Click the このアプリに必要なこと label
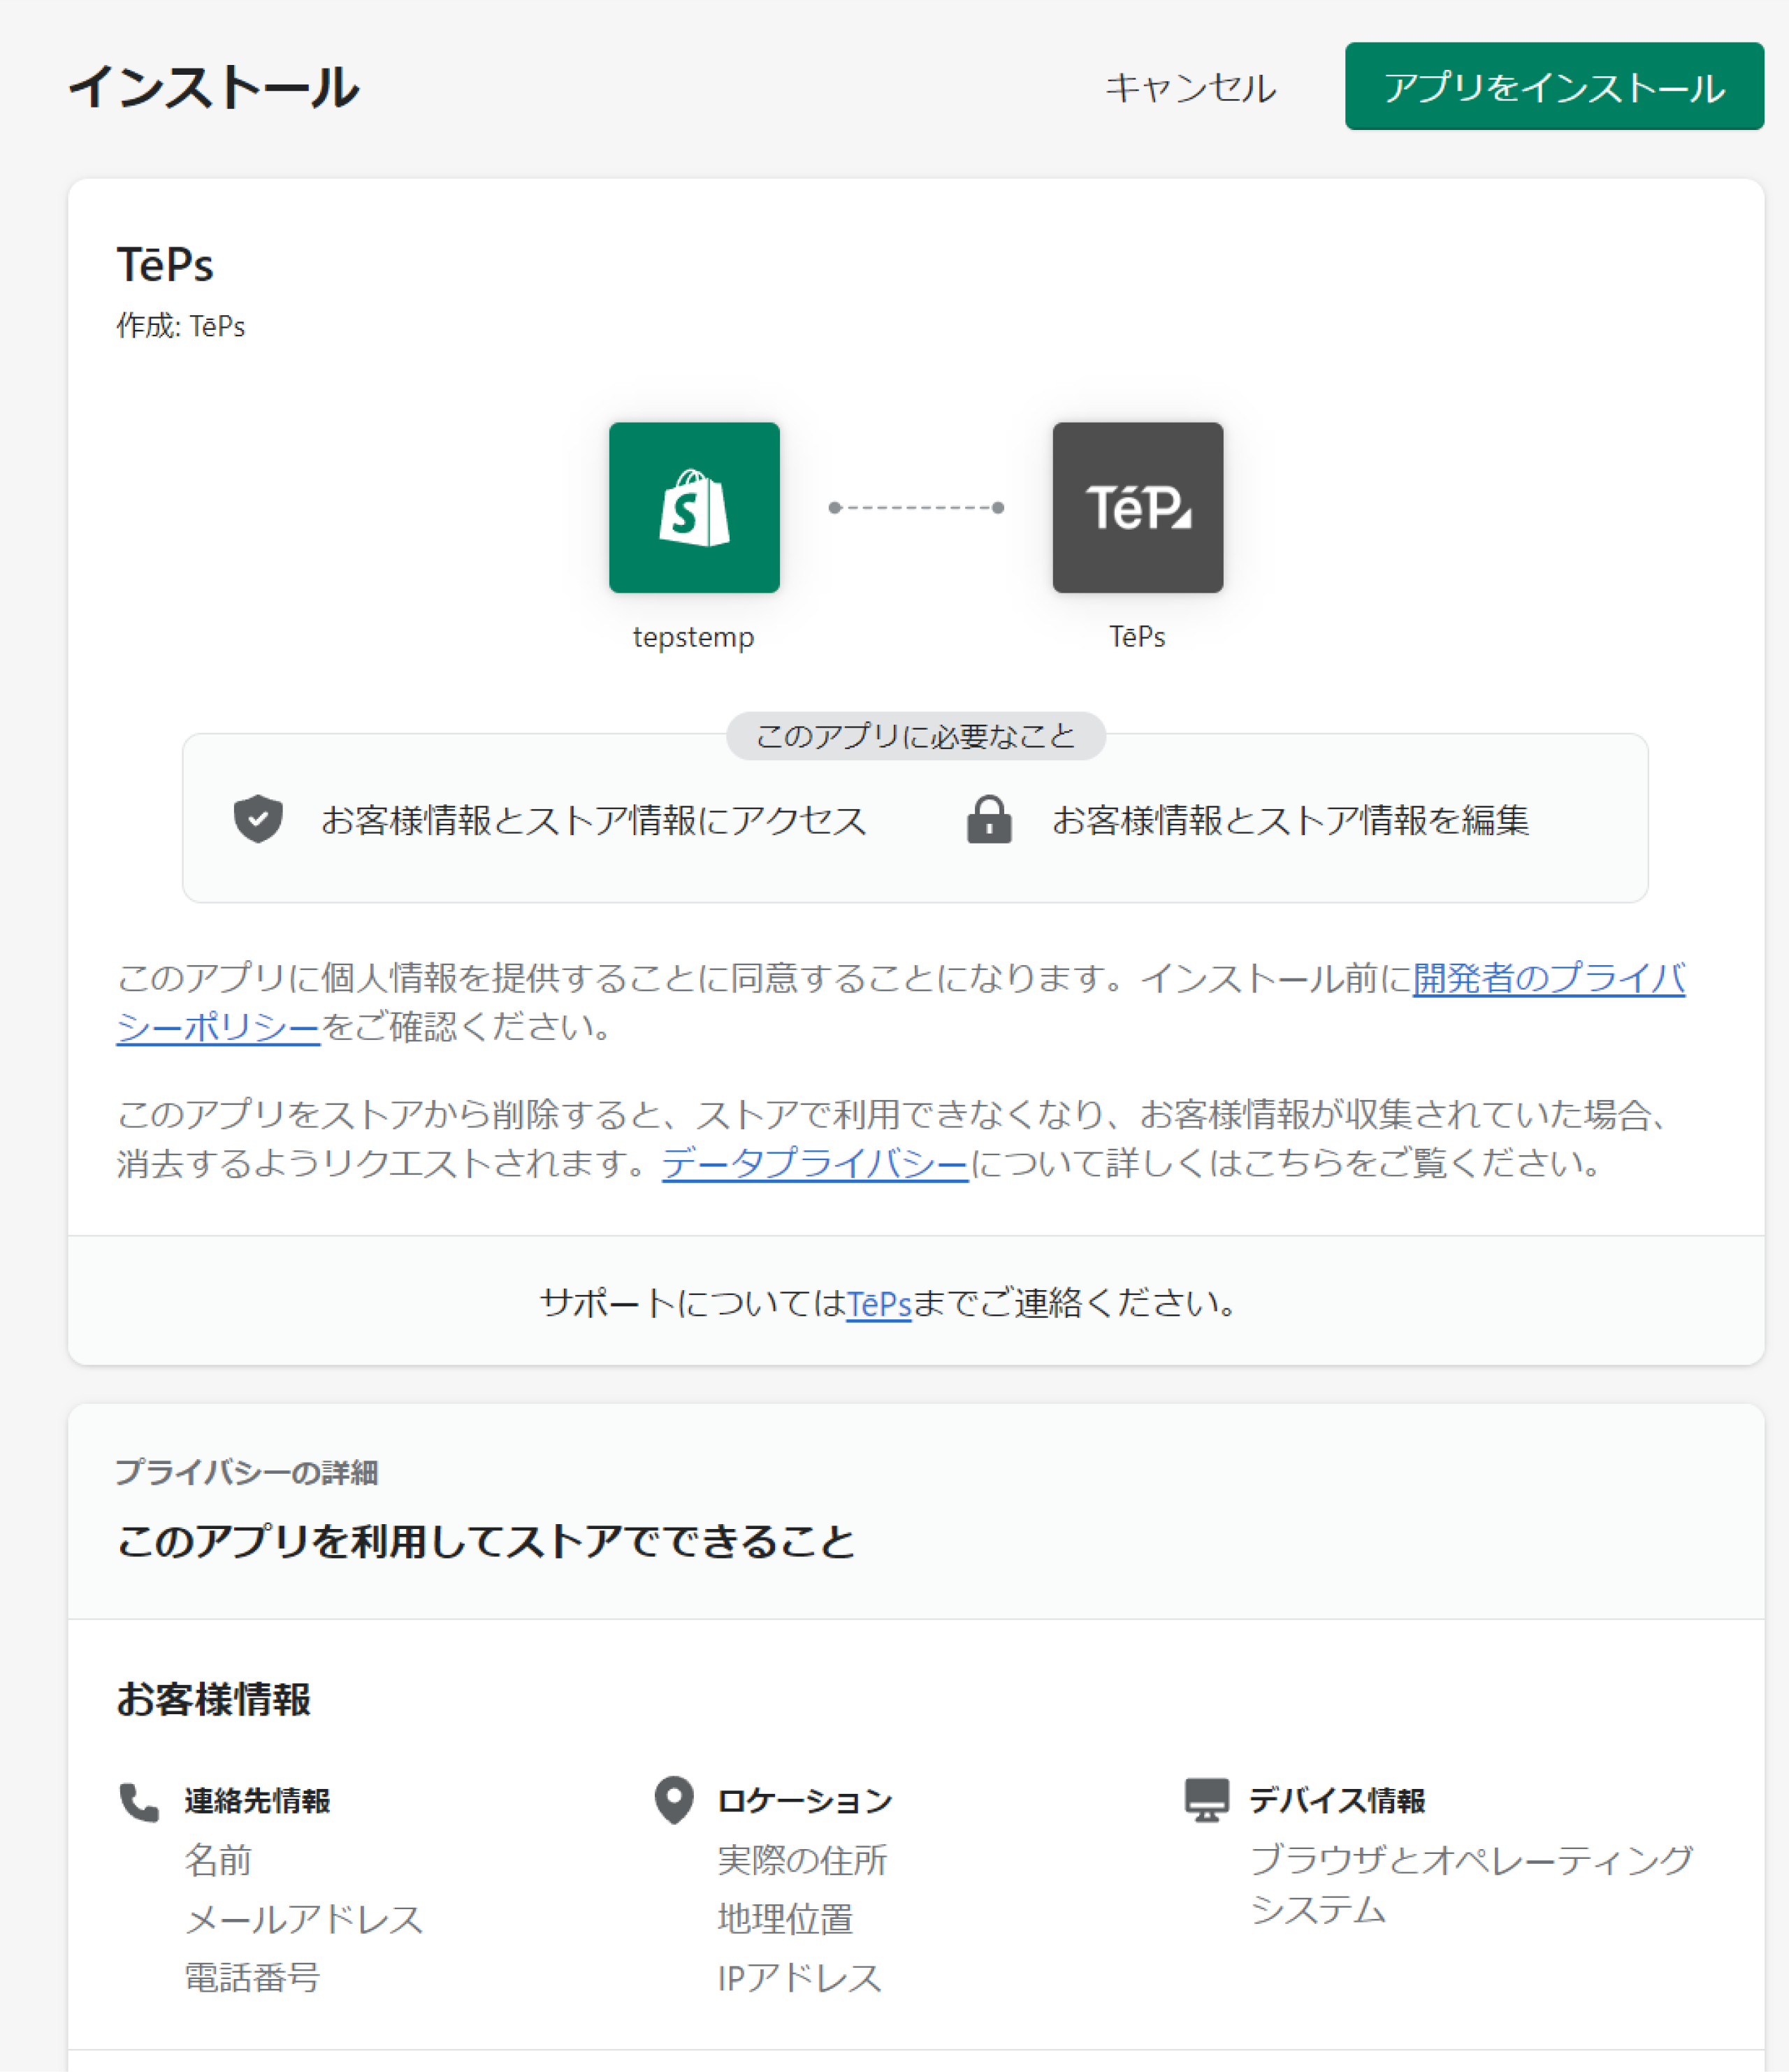Screen dimensions: 1789x2072 click(915, 736)
